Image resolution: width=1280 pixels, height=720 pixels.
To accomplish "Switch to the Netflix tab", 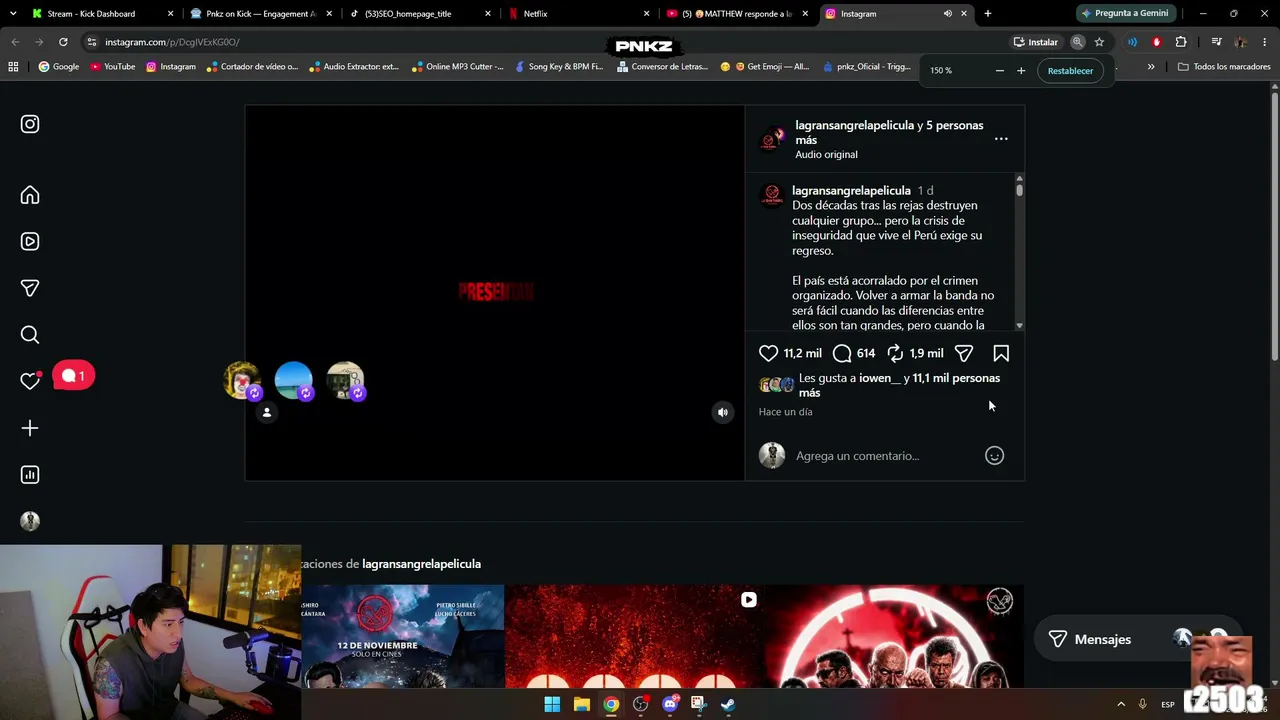I will pyautogui.click(x=577, y=14).
